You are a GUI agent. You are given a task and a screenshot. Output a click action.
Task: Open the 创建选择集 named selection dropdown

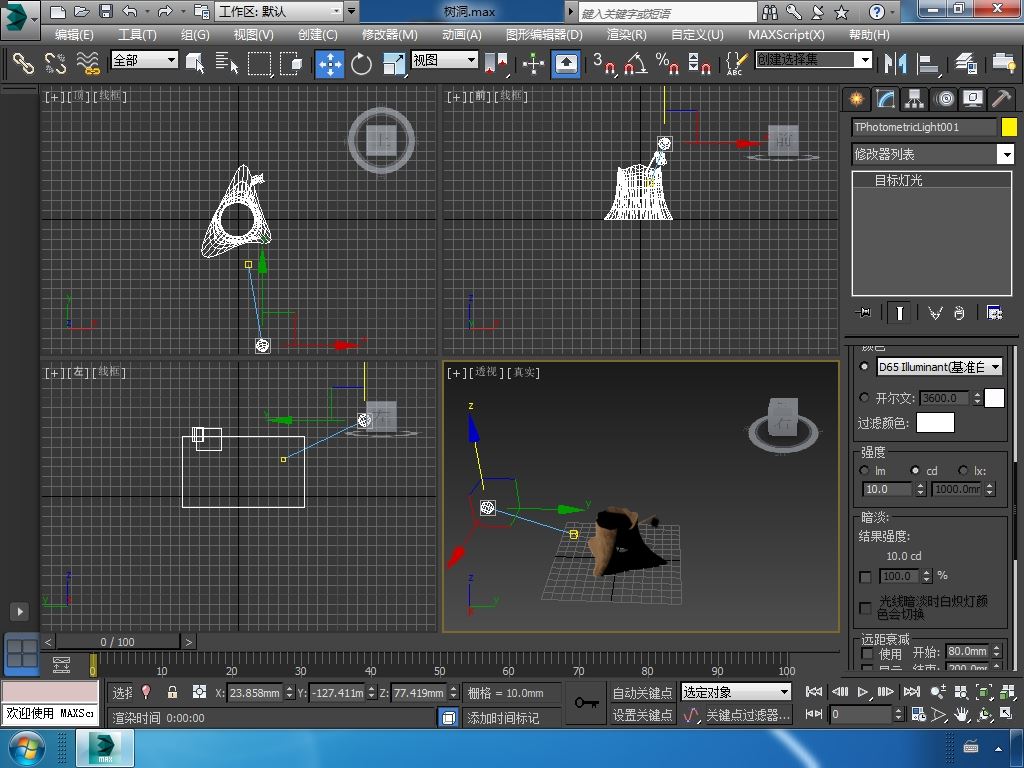(x=814, y=60)
